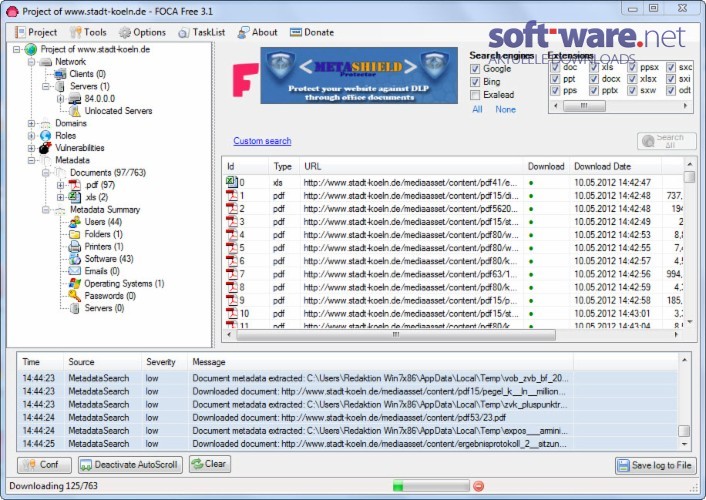Click the .xls (2) Excel icon

(75, 197)
